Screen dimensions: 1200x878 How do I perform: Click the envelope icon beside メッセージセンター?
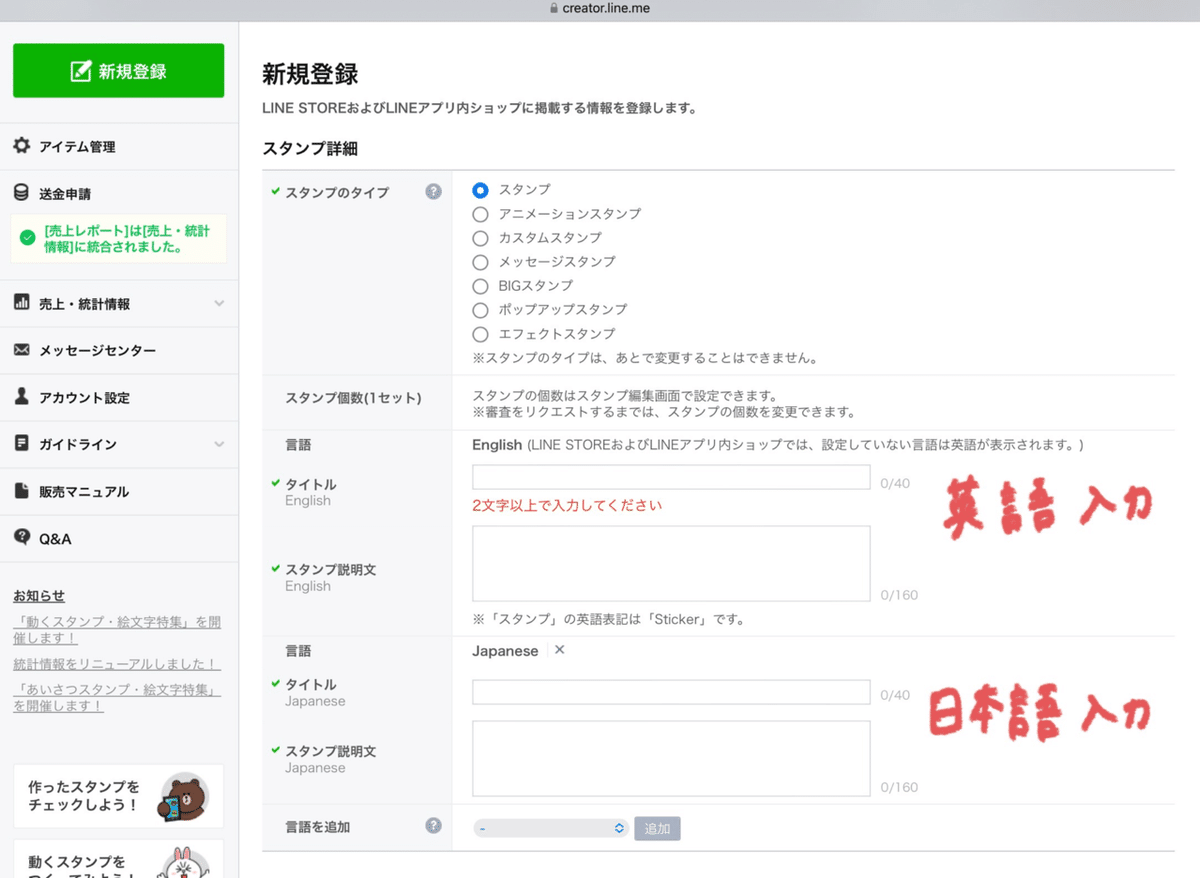(22, 350)
